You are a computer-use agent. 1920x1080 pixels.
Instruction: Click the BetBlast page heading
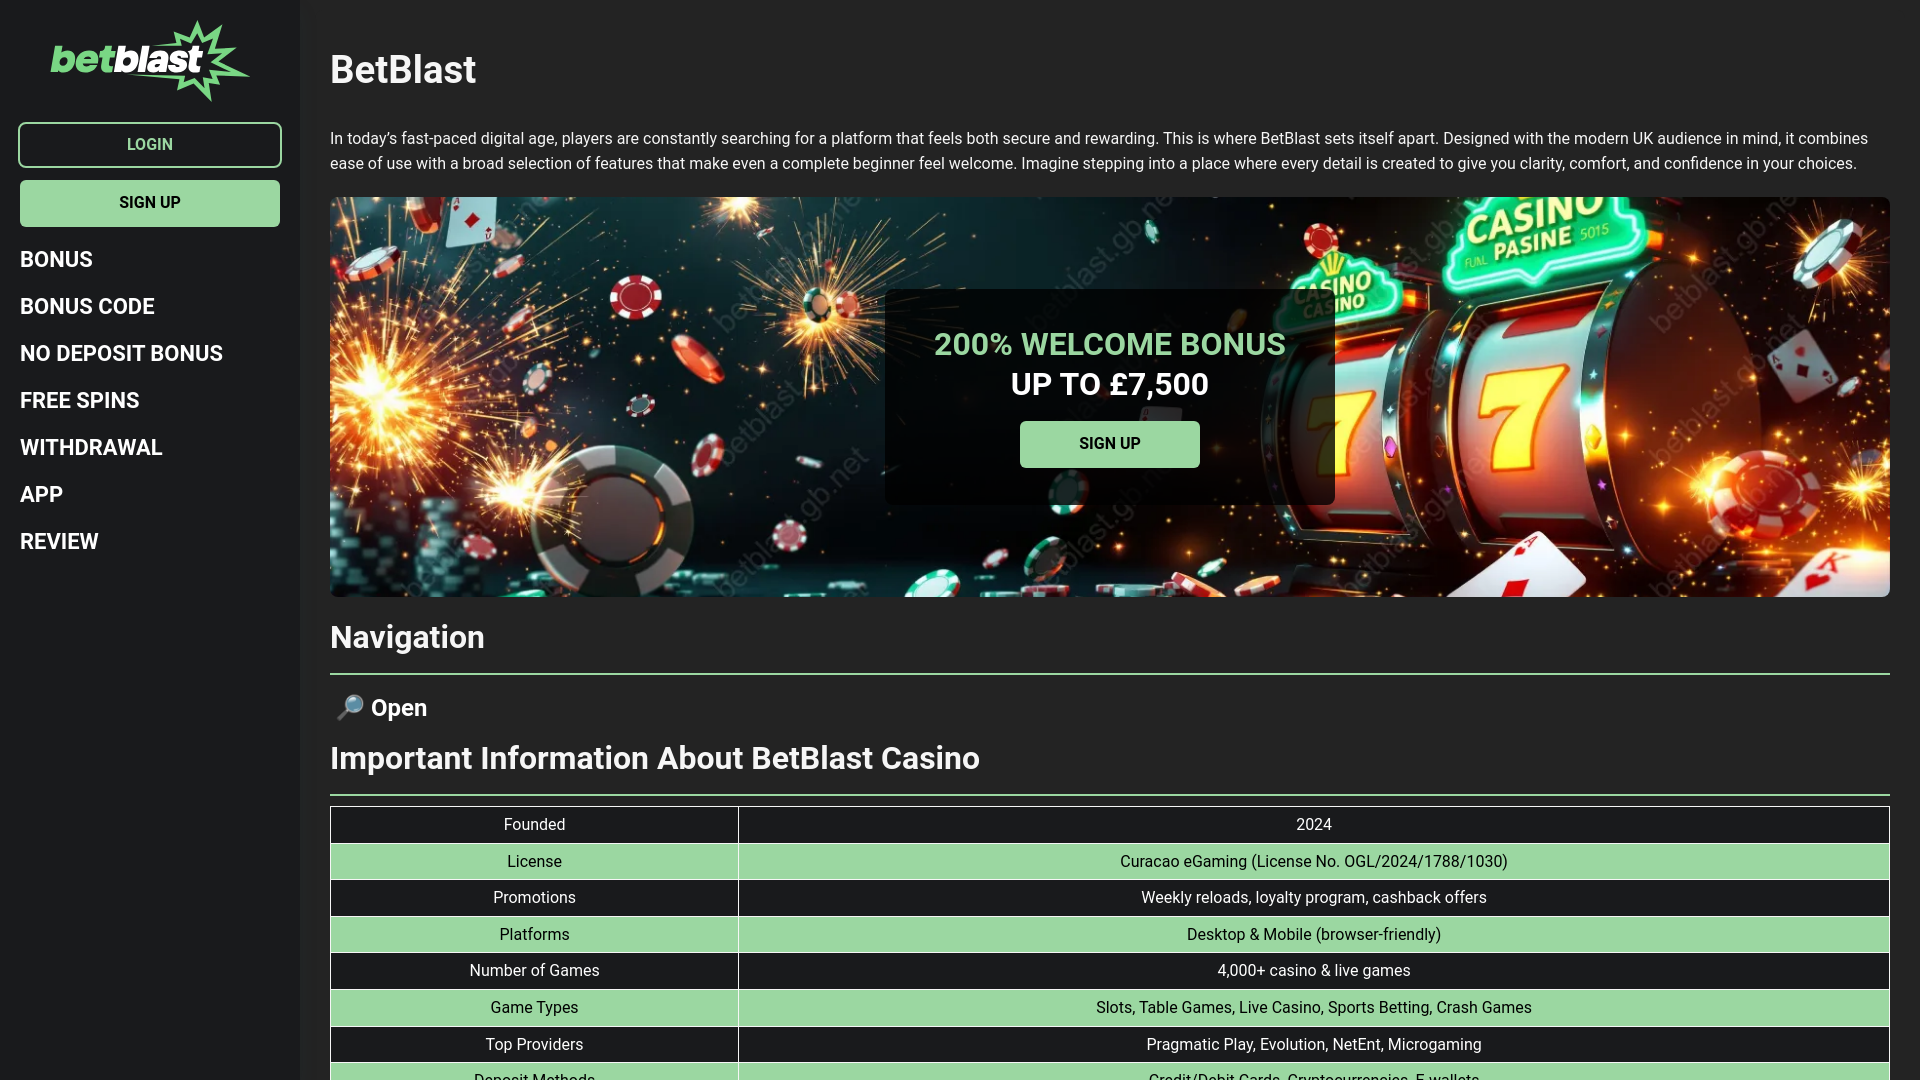pos(403,70)
